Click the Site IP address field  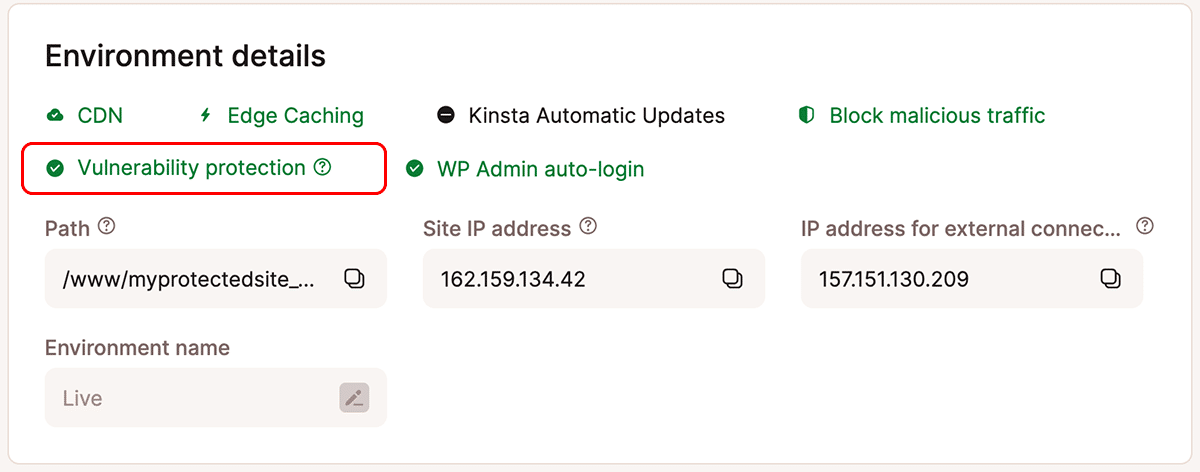(594, 278)
